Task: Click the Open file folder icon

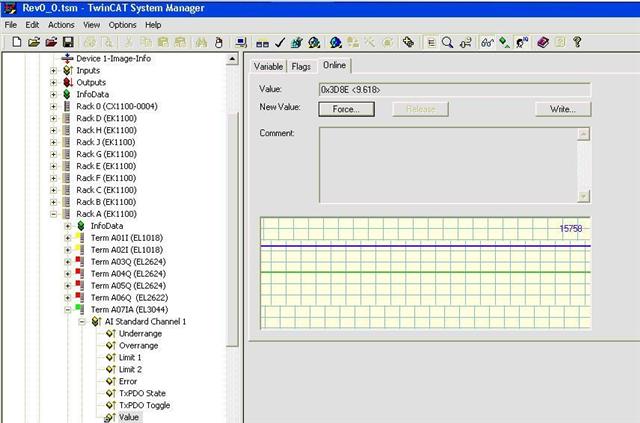Action: [34, 42]
